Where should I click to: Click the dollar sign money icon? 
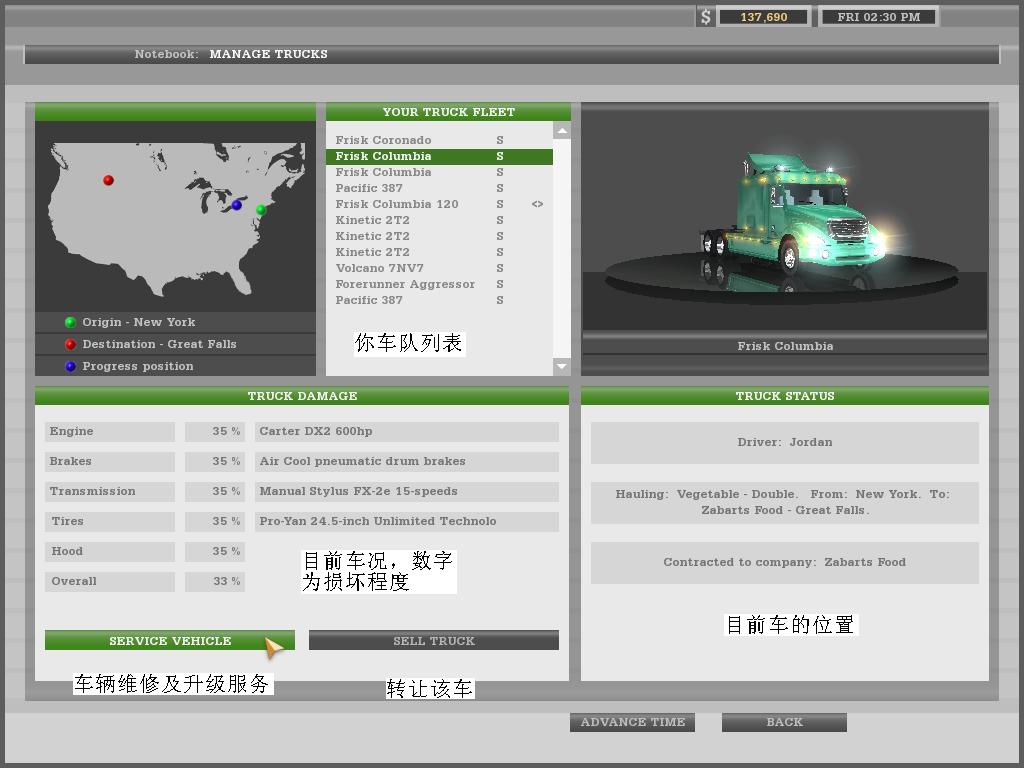[x=706, y=17]
